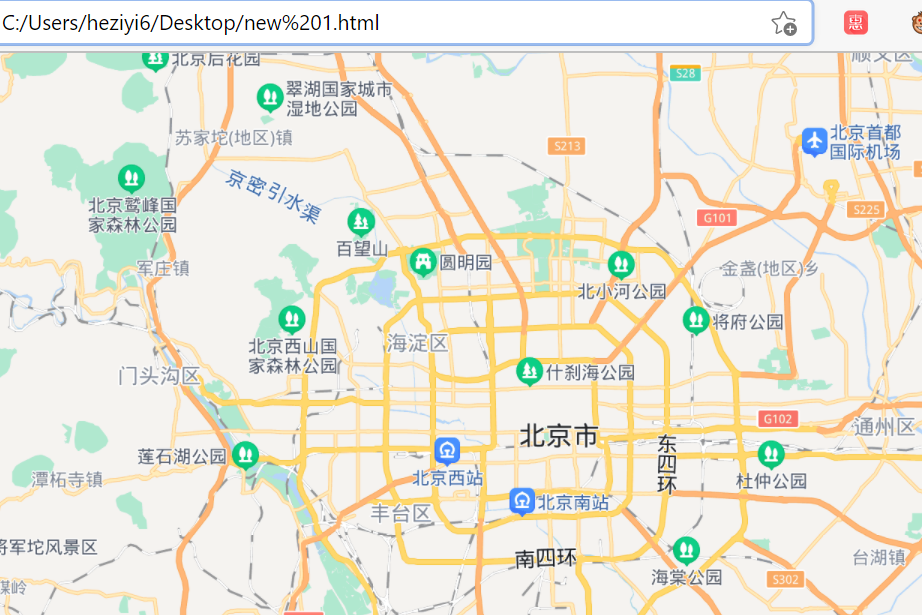Select the 海棠公园 park marker
The height and width of the screenshot is (615, 922).
[x=686, y=547]
